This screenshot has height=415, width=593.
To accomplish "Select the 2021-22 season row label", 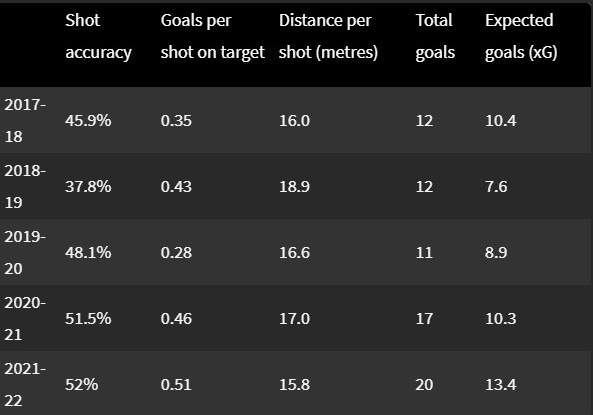I will 25,384.
